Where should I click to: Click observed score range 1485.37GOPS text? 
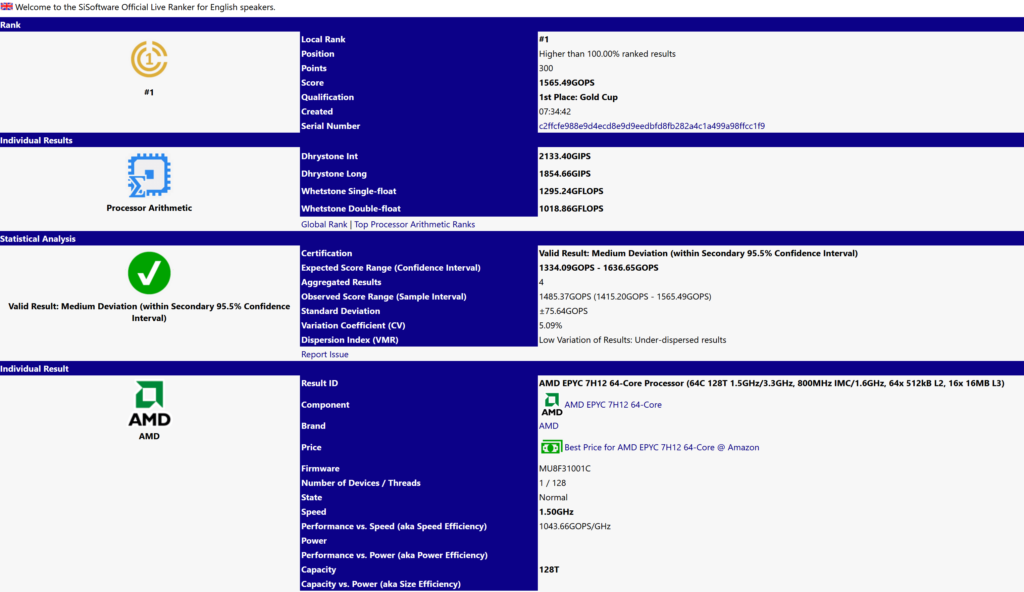tap(625, 297)
